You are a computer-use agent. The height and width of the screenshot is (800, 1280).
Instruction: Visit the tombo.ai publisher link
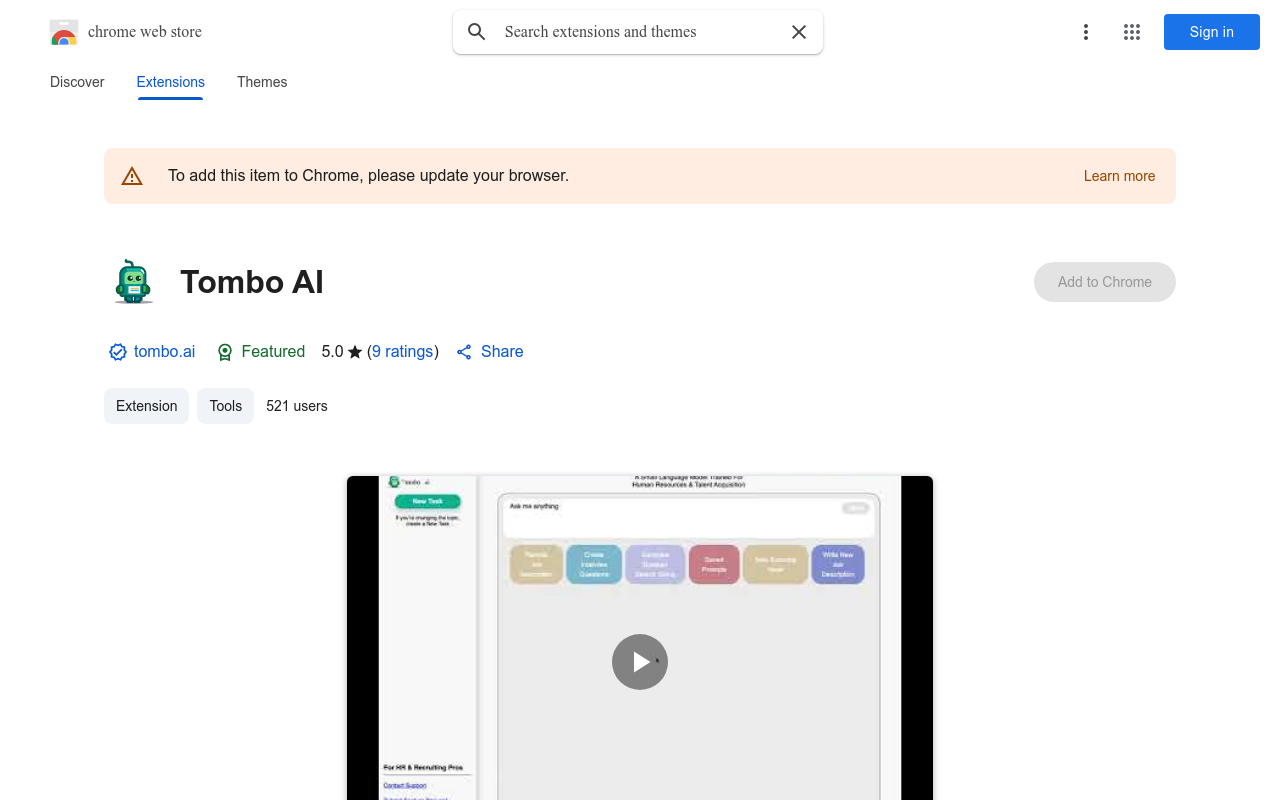tap(164, 352)
